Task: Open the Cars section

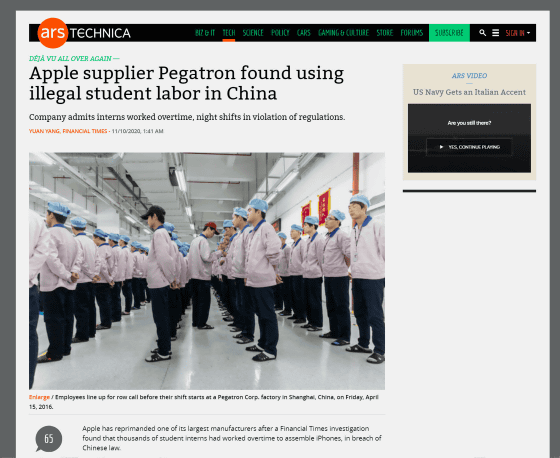Action: [304, 33]
